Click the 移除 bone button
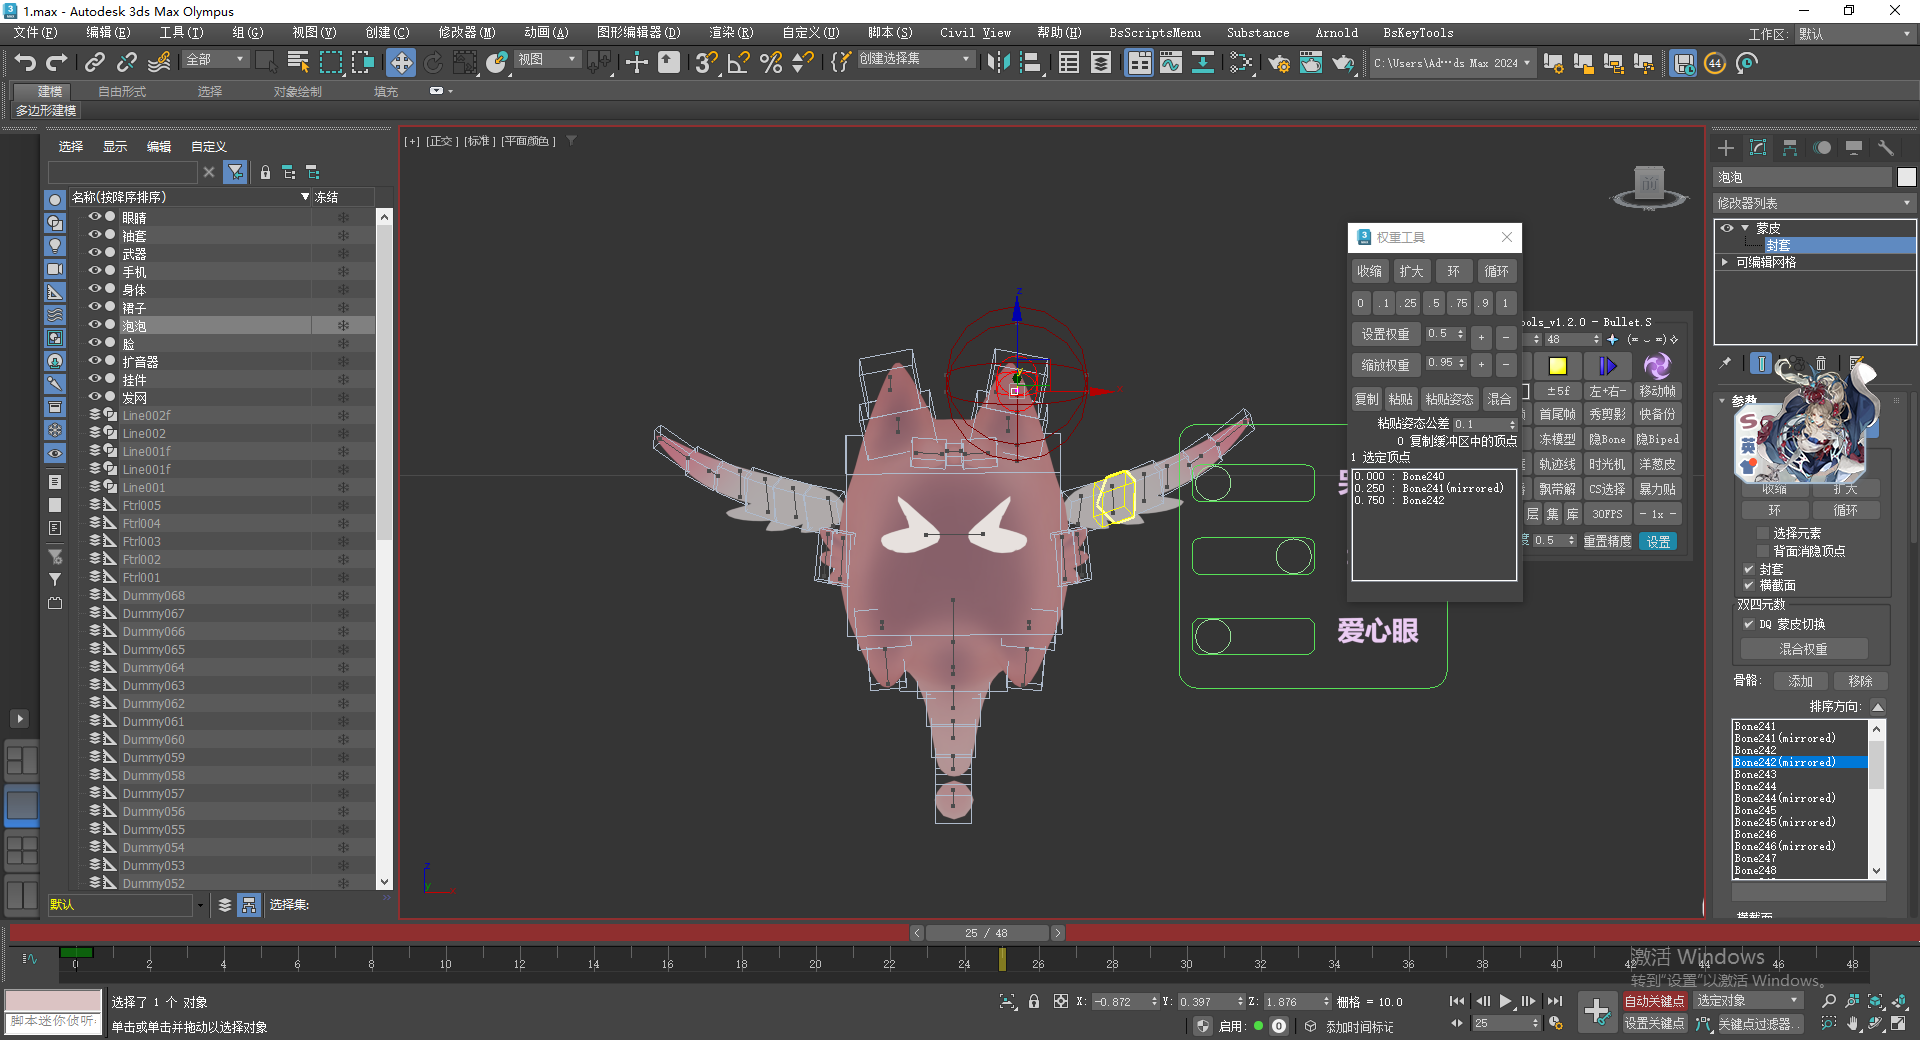Image resolution: width=1920 pixels, height=1040 pixels. coord(1860,681)
